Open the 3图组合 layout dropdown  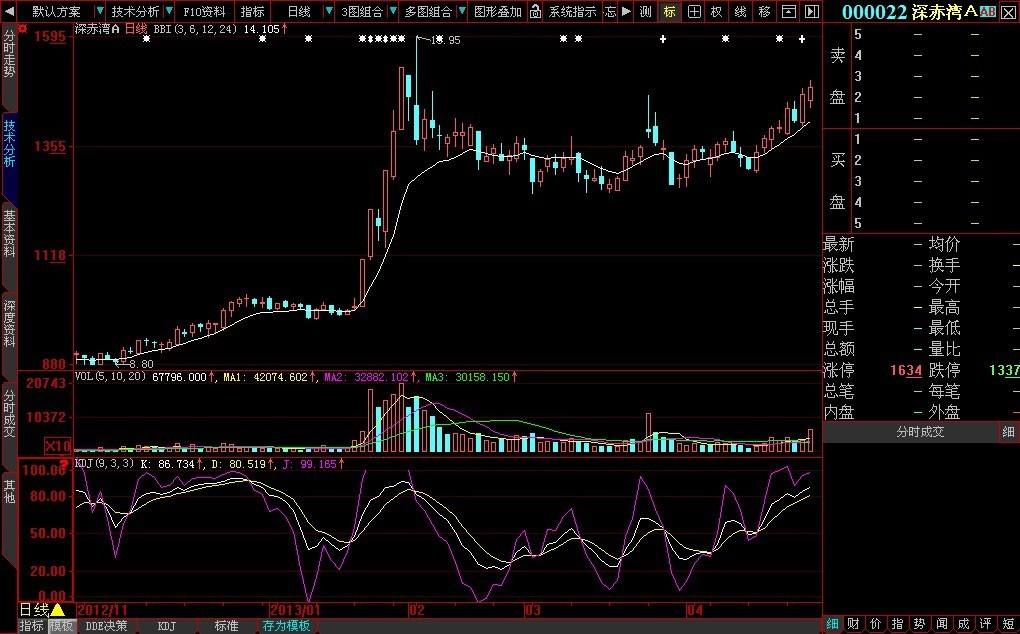360,12
